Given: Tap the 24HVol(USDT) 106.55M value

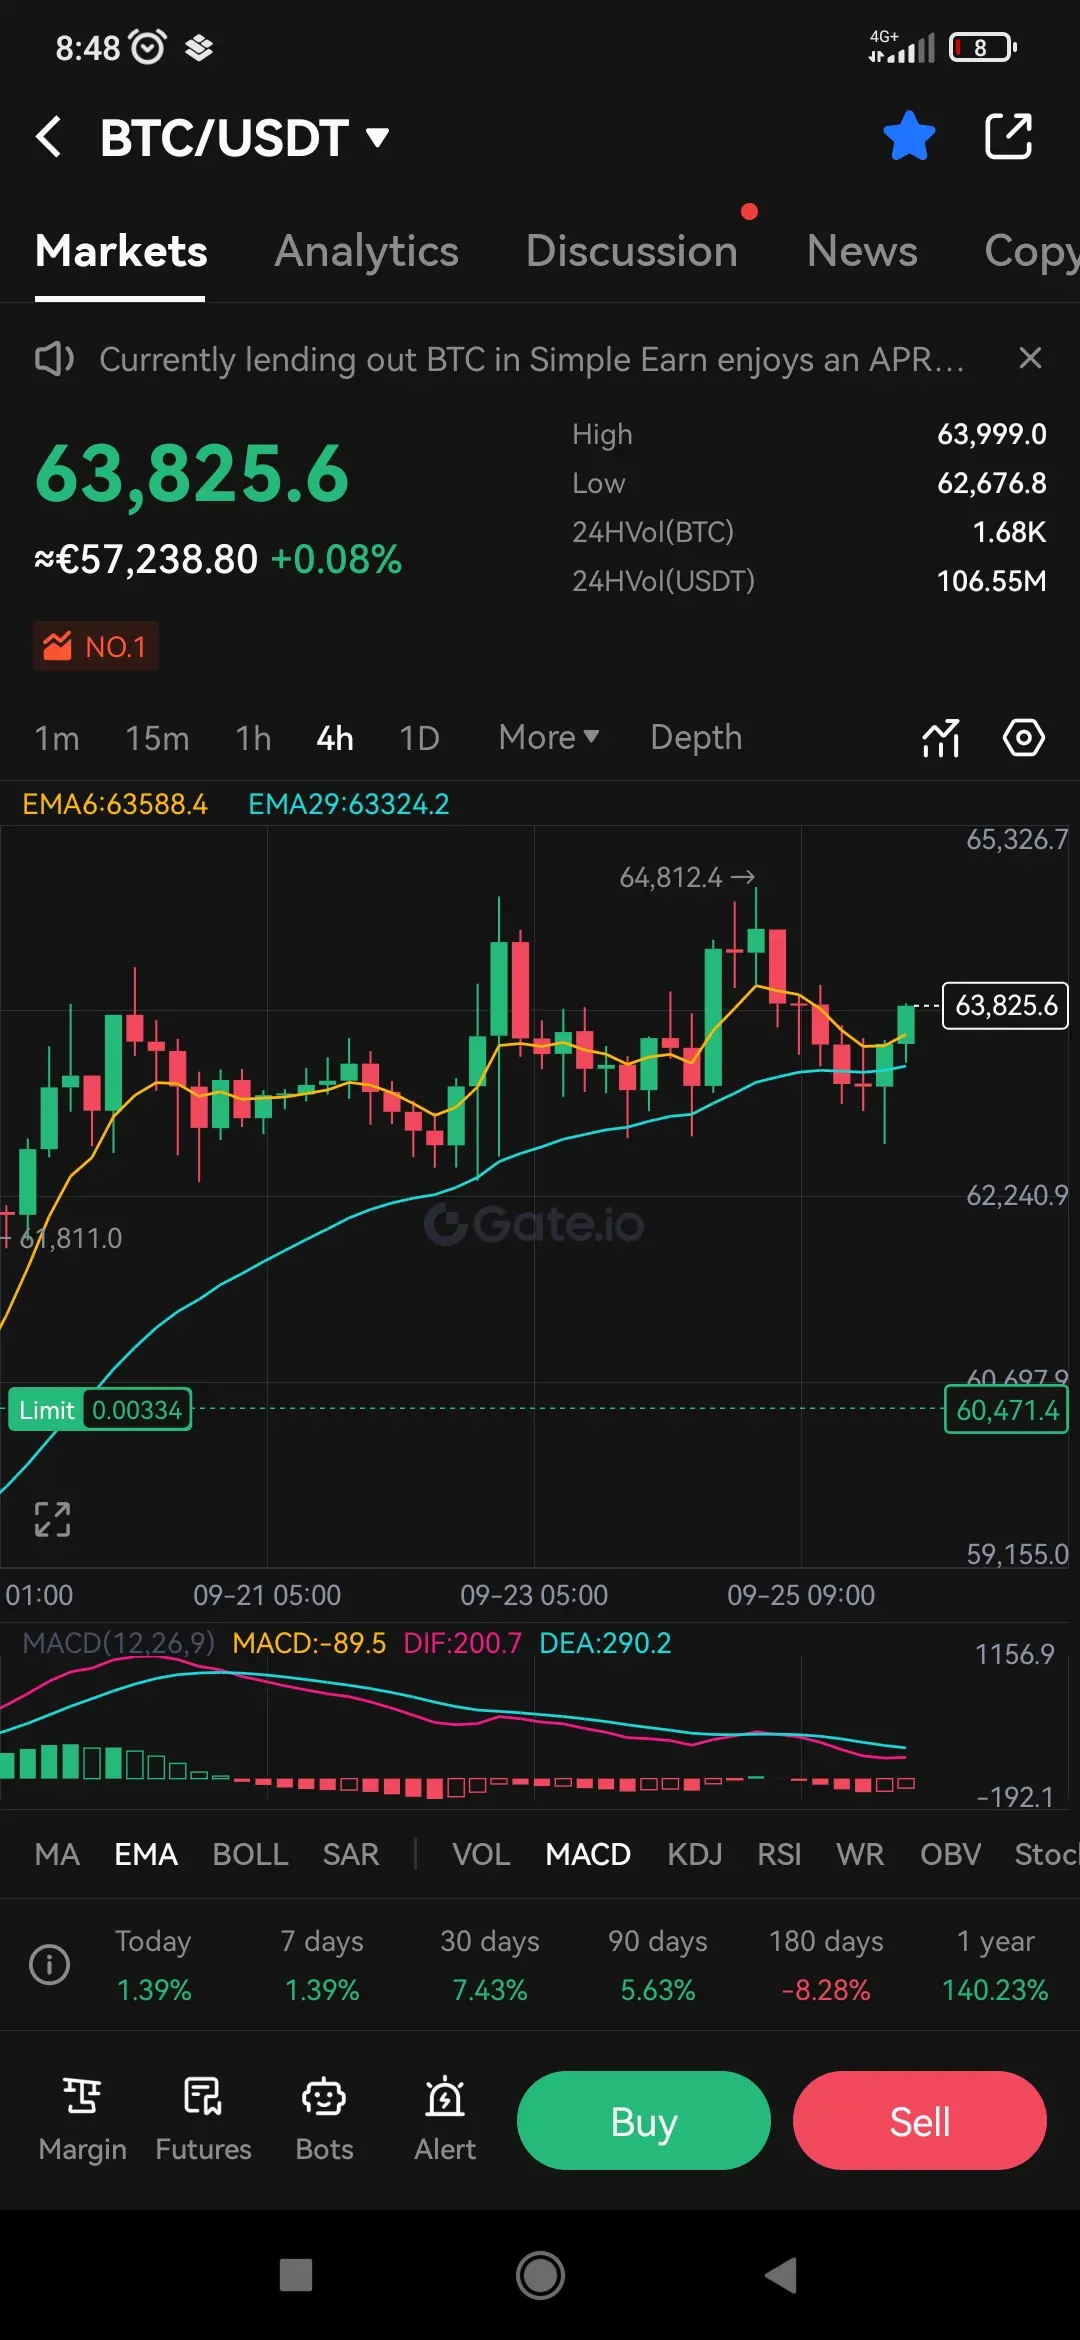Looking at the screenshot, I should click(992, 581).
